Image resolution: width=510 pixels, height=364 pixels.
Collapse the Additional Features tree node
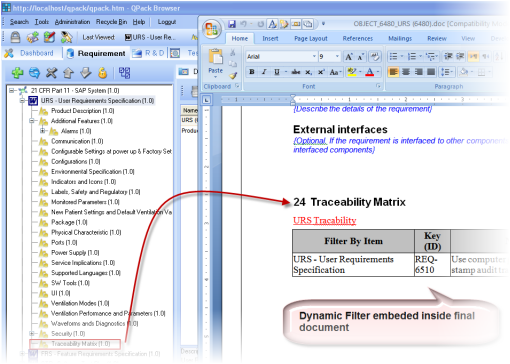(32, 121)
